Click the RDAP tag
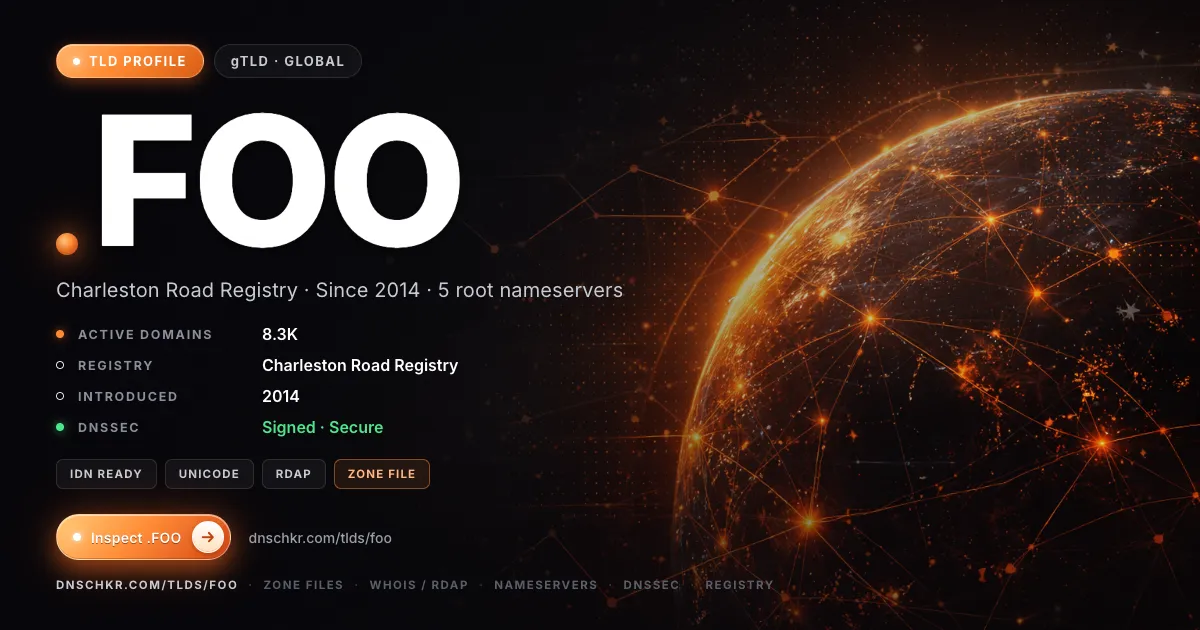 294,474
